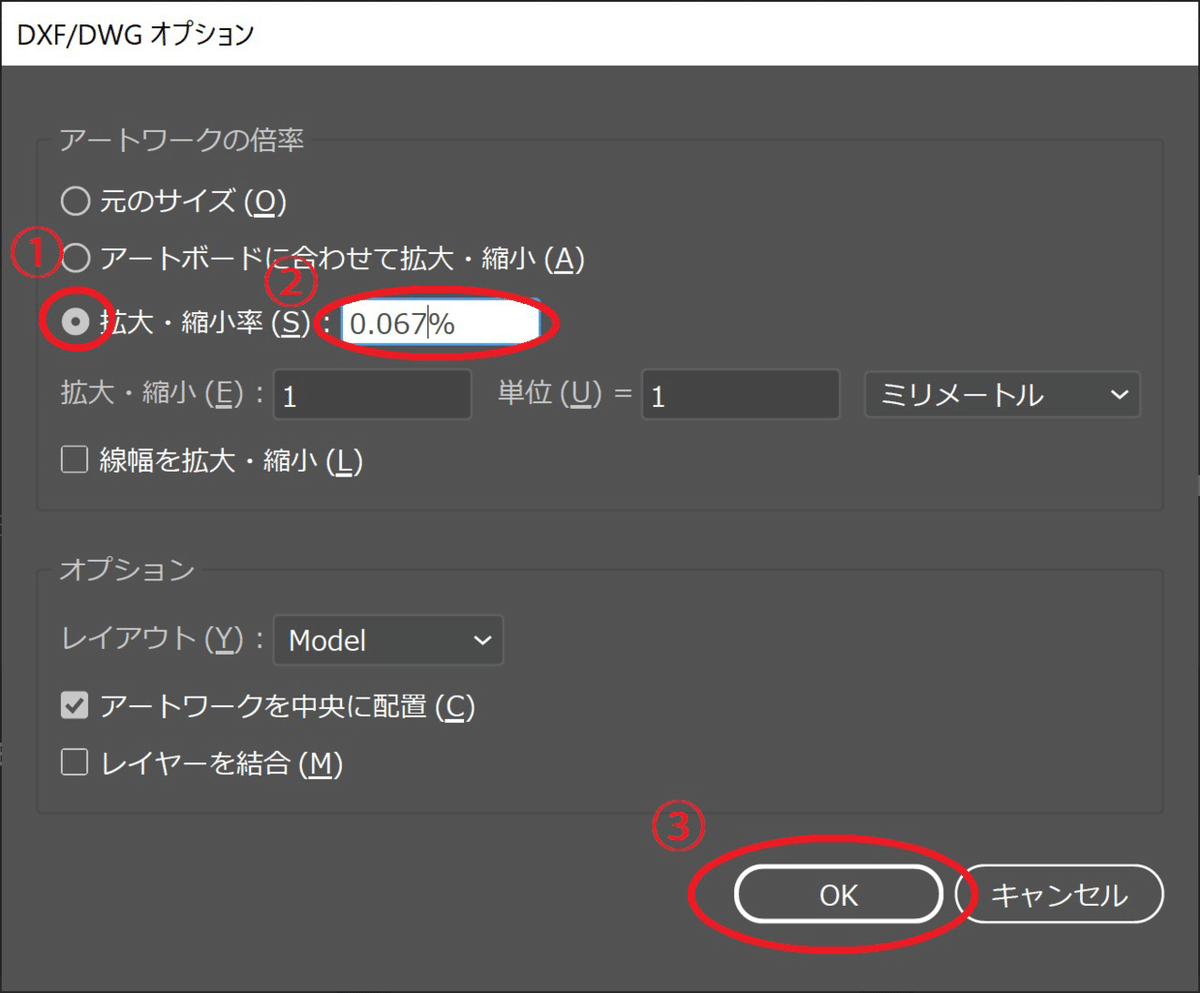The height and width of the screenshot is (993, 1200).
Task: Click the OK button
Action: click(x=837, y=895)
